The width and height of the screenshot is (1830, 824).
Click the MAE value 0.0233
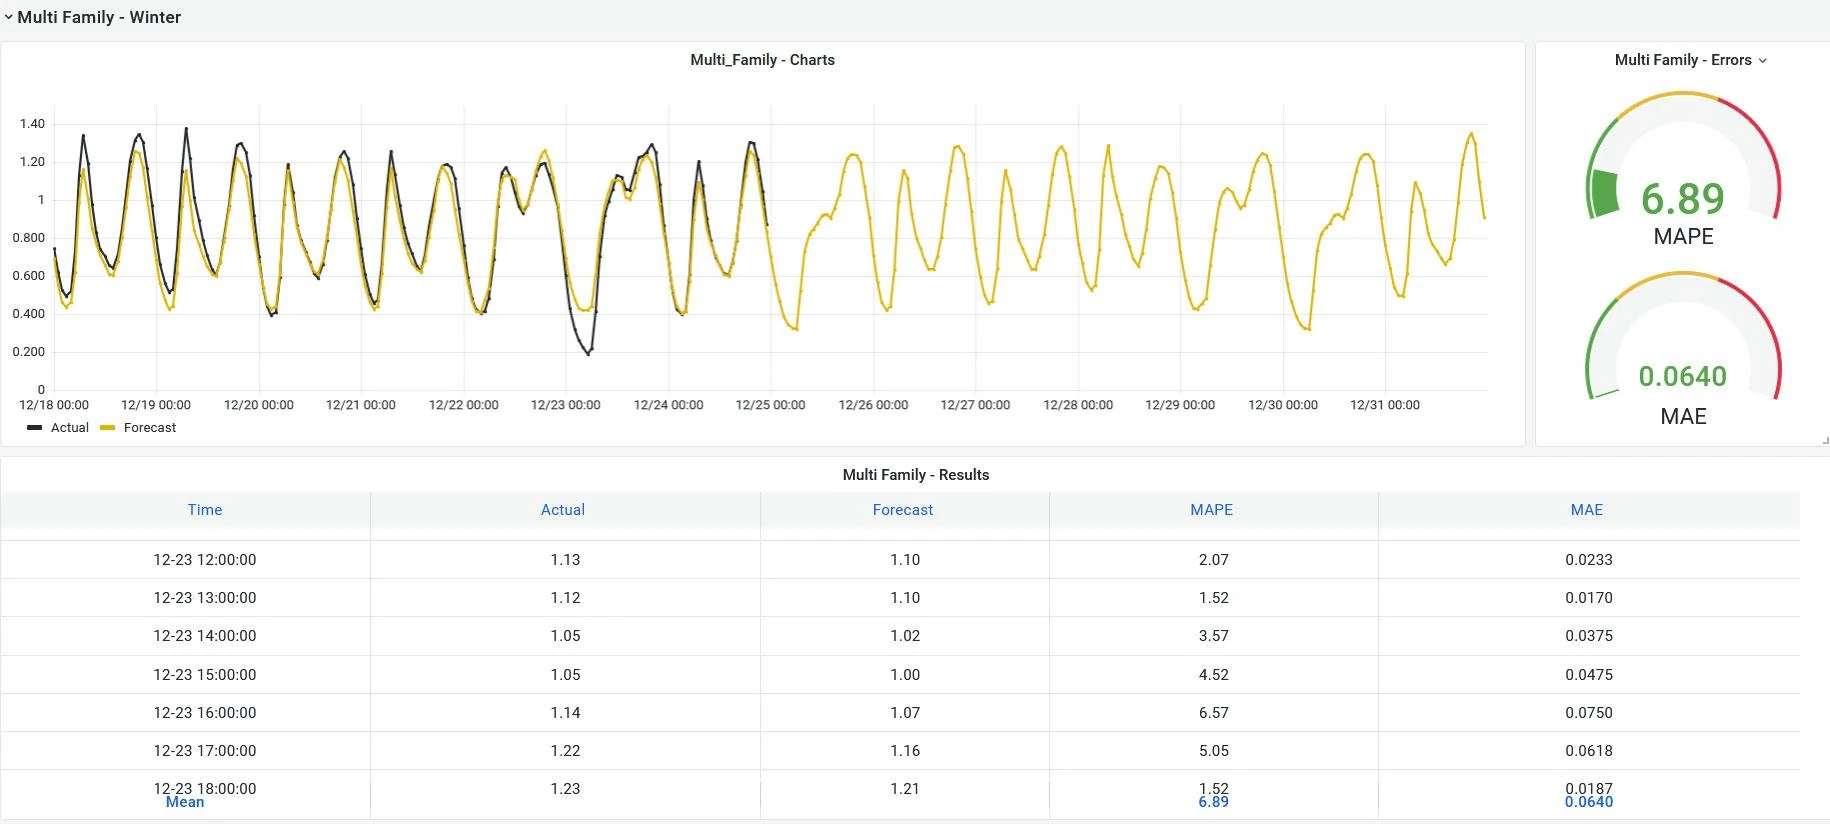click(x=1589, y=560)
